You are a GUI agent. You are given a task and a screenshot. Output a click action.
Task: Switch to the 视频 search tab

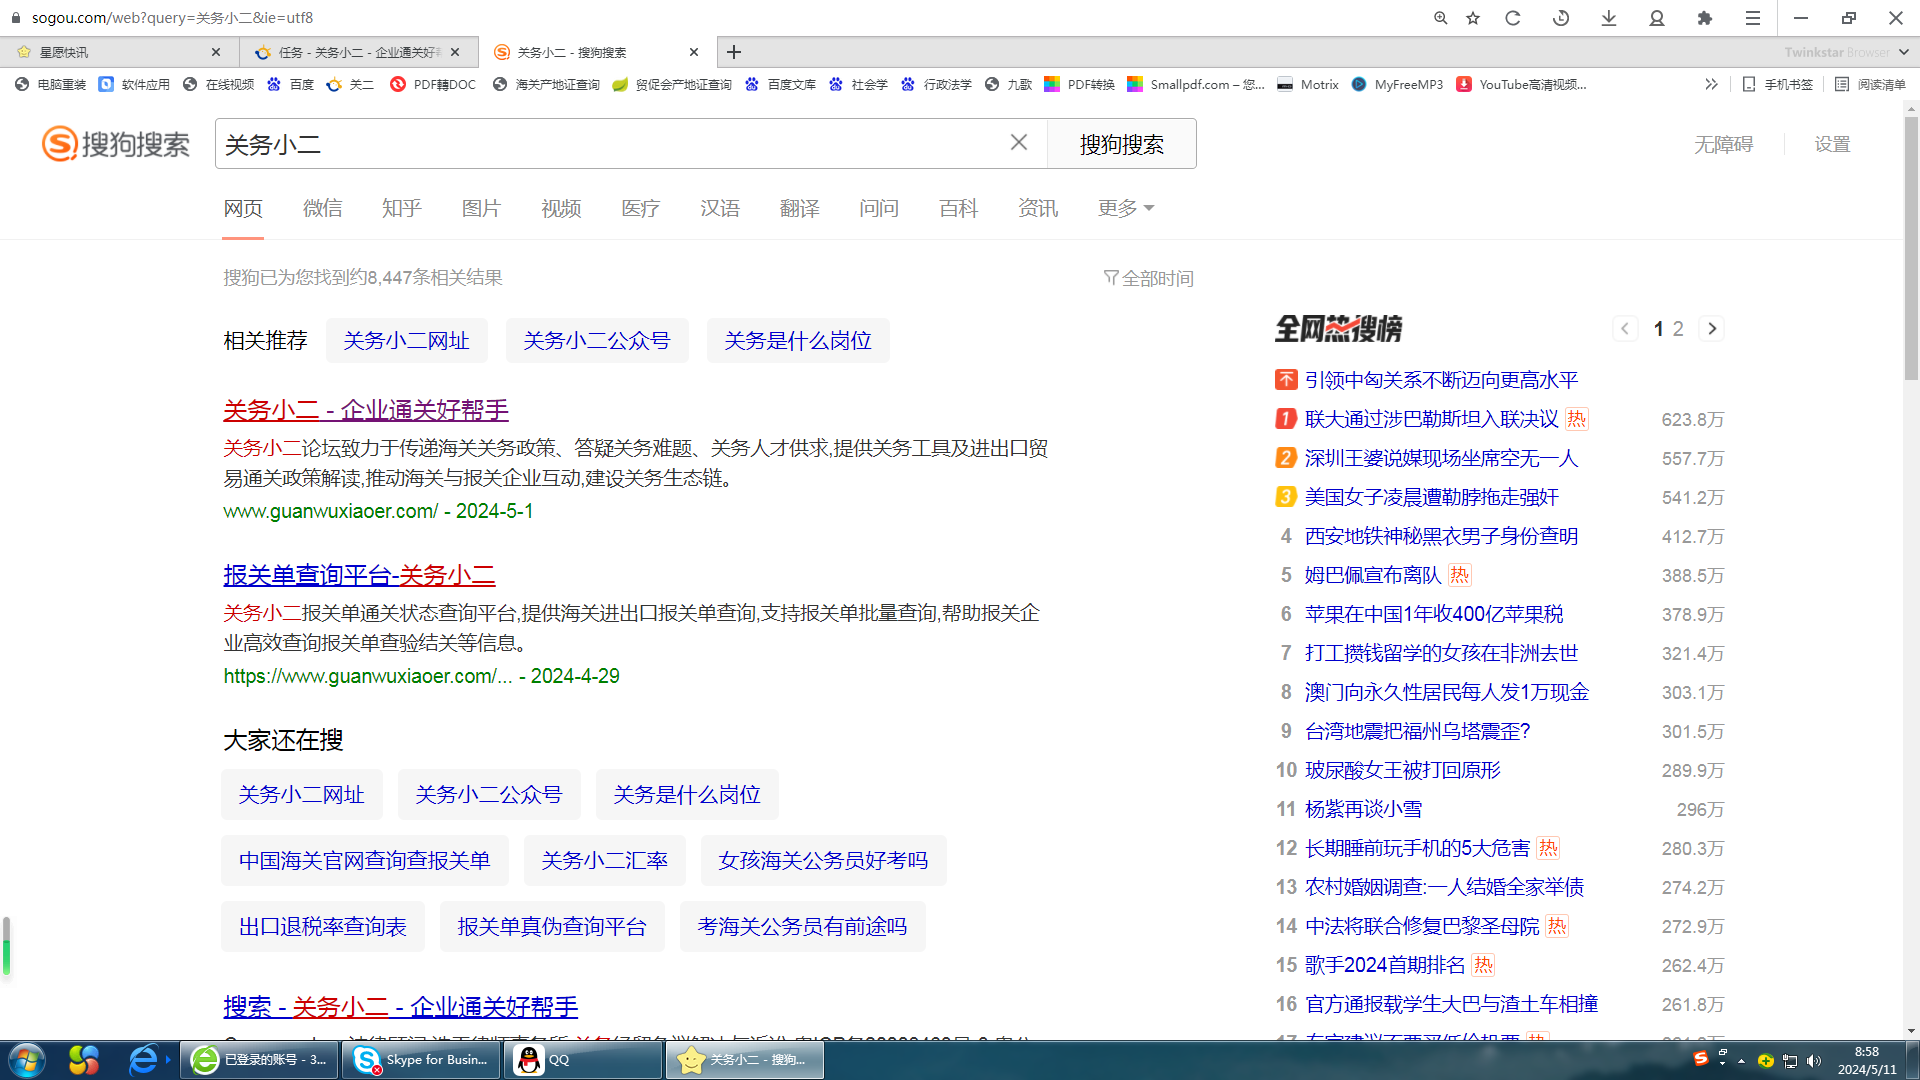pyautogui.click(x=561, y=208)
